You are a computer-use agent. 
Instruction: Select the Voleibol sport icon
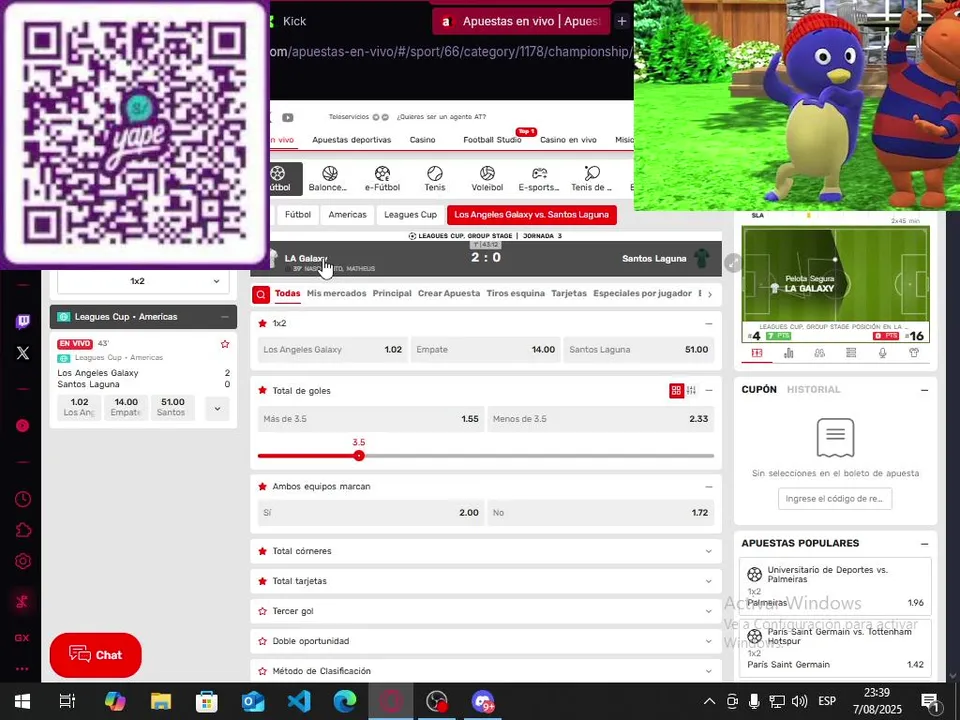pyautogui.click(x=487, y=179)
